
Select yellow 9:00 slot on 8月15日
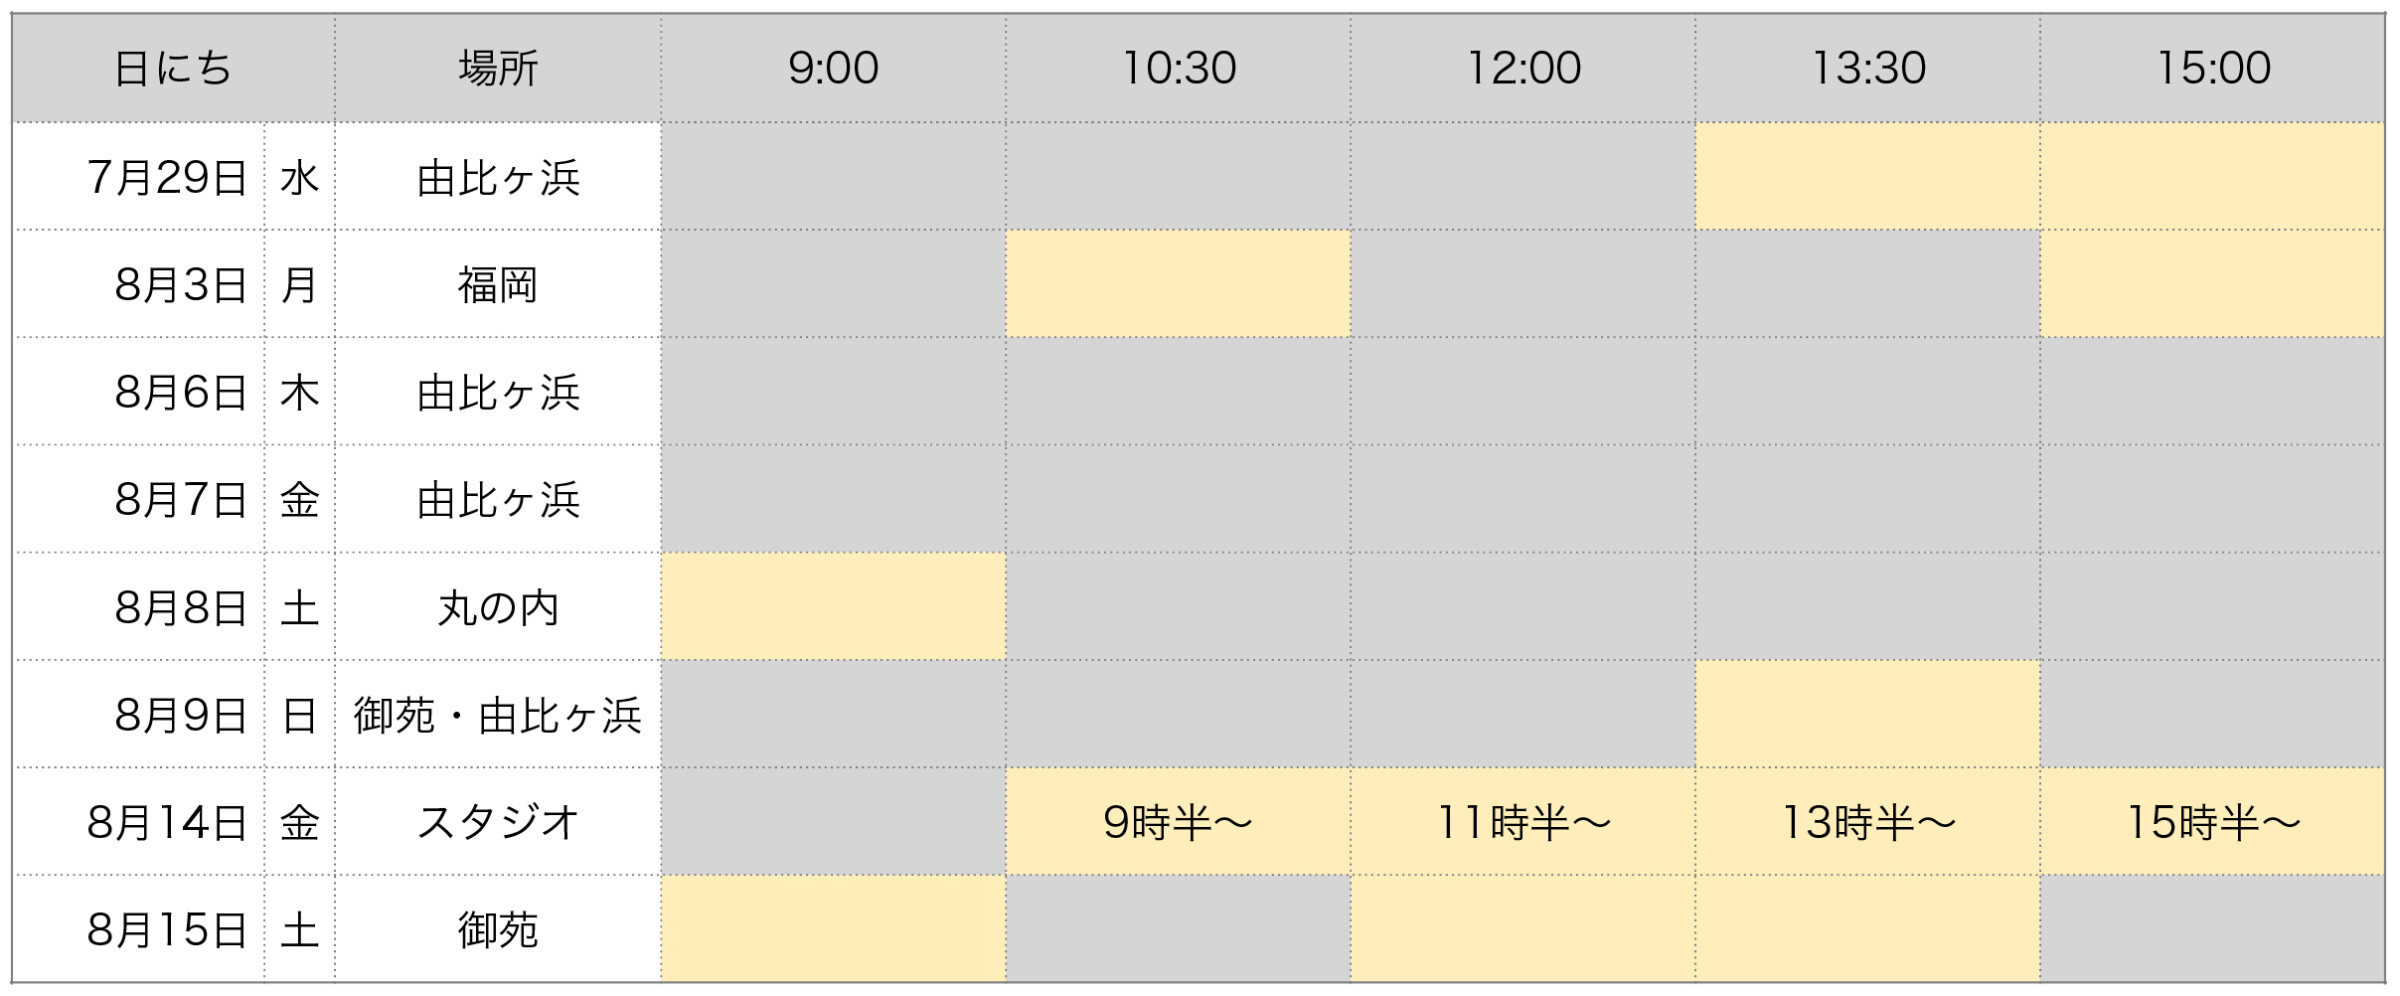pos(833,930)
